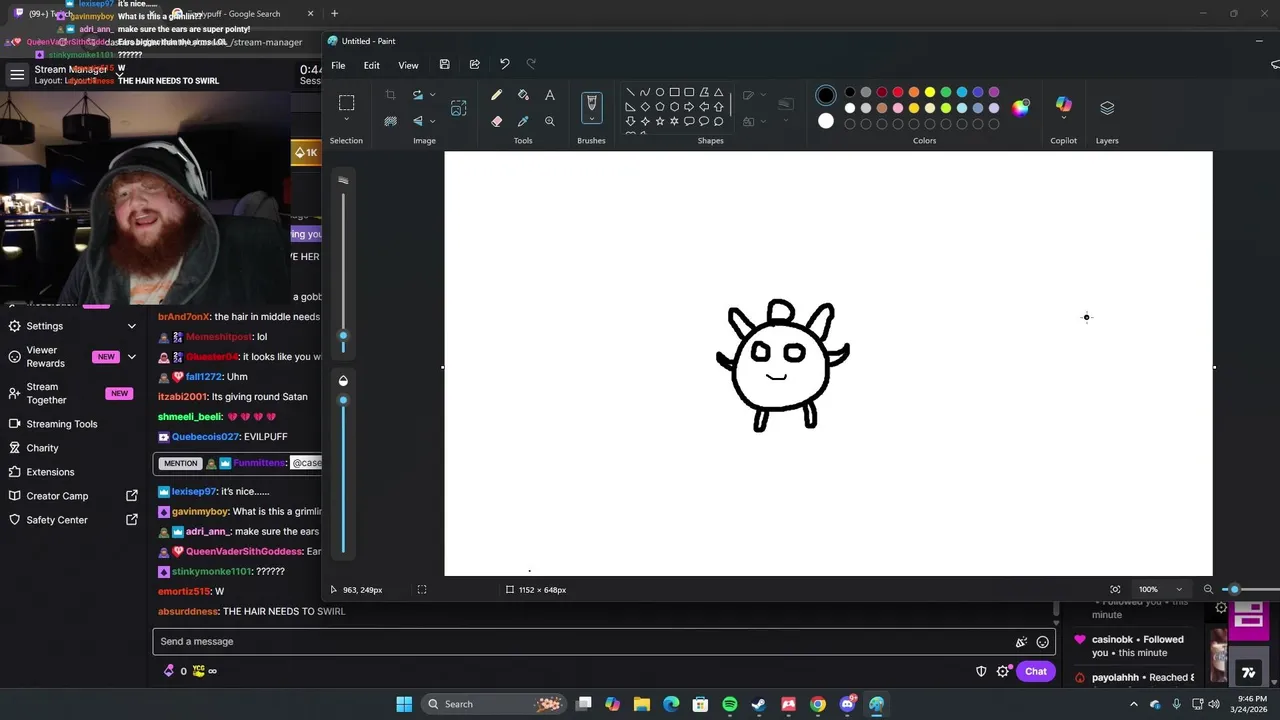Open the Selection dropdown arrow

click(x=346, y=120)
